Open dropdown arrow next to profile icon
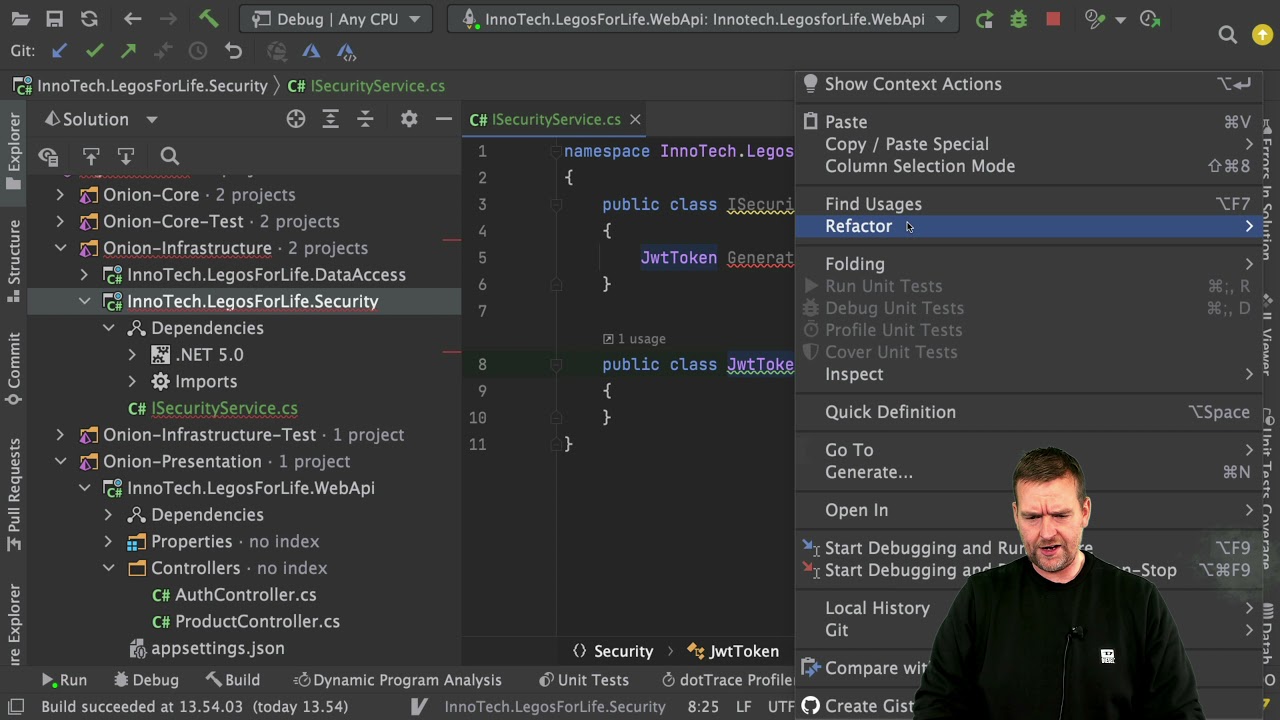This screenshot has height=720, width=1280. pos(1120,19)
